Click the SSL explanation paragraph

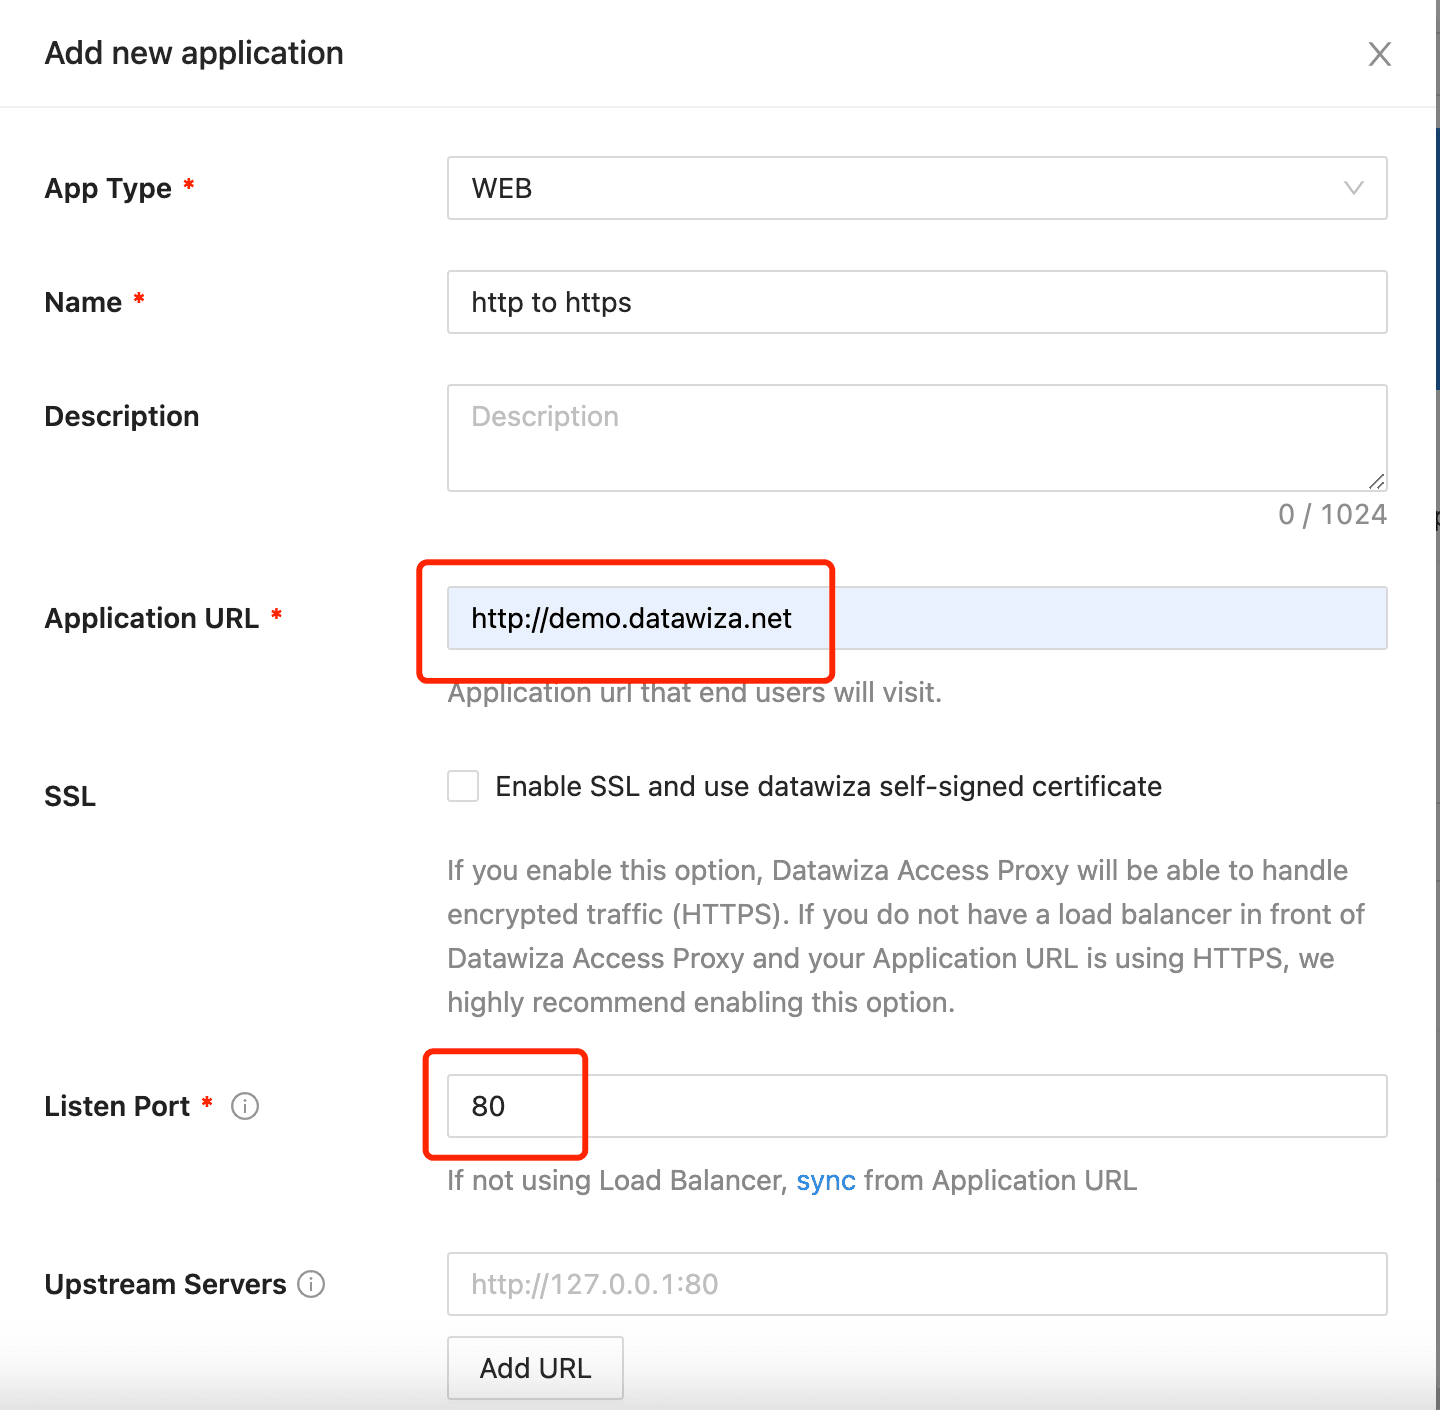point(906,936)
